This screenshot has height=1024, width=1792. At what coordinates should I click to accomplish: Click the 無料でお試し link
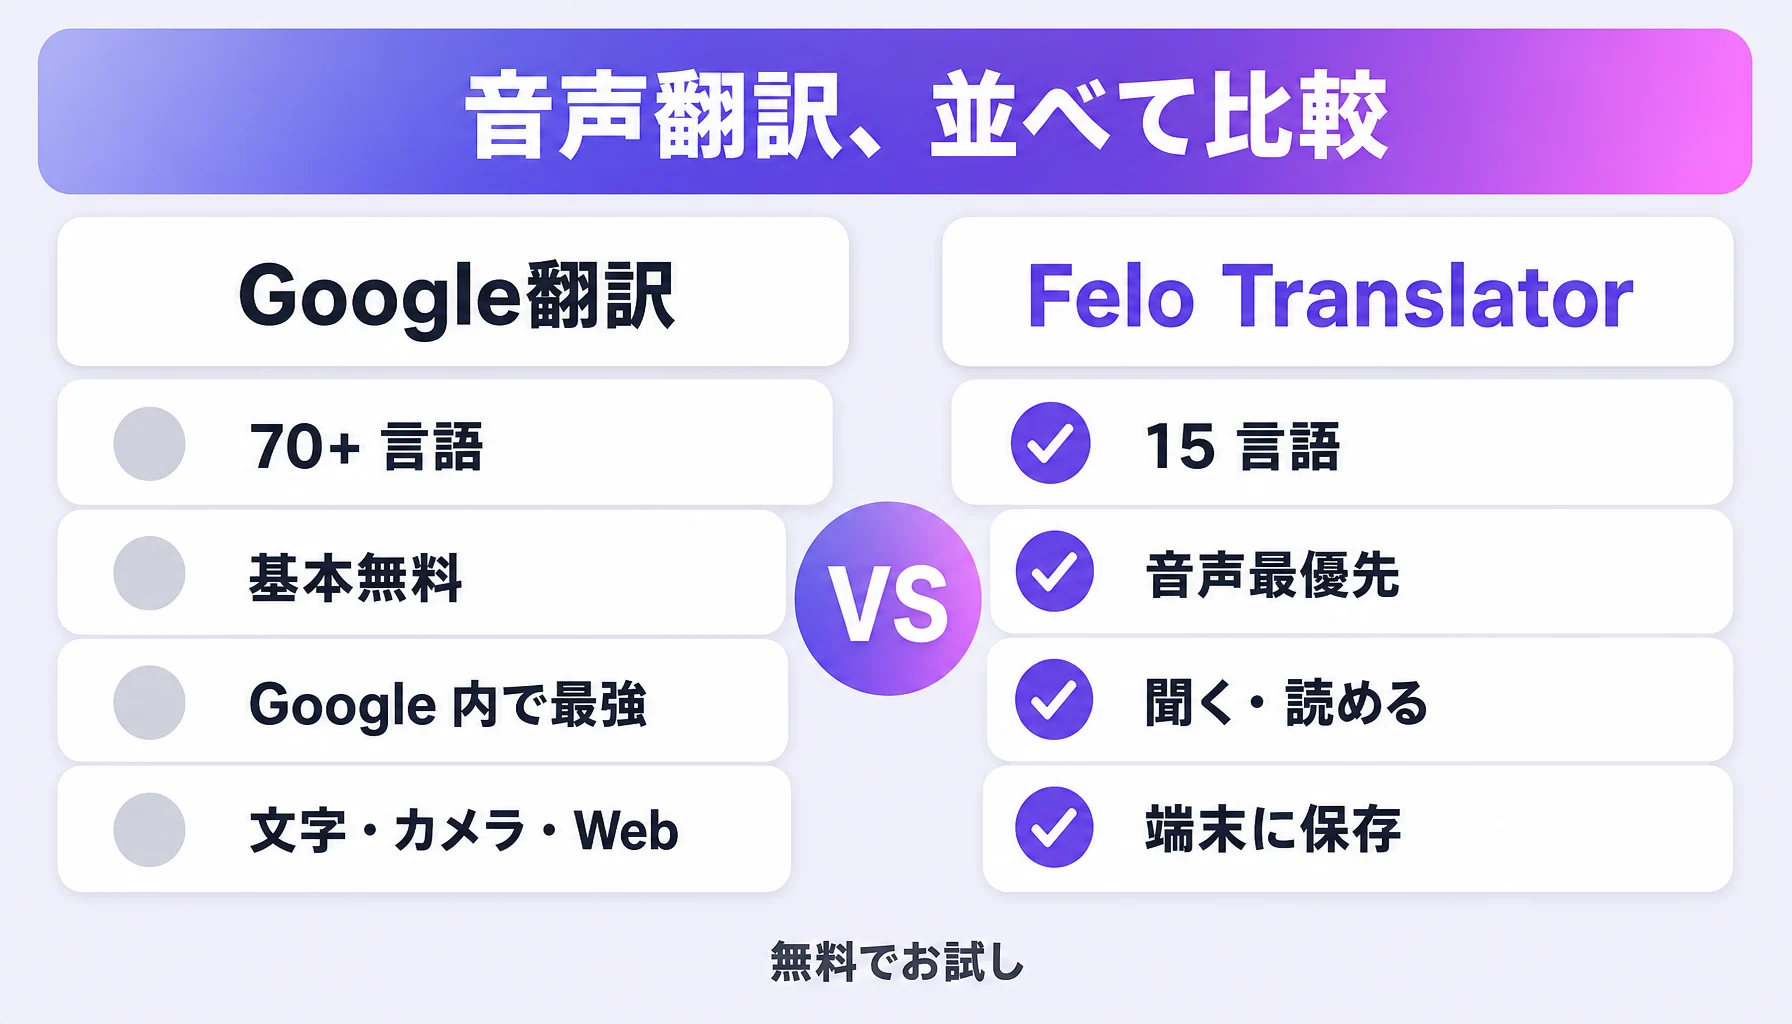[897, 962]
